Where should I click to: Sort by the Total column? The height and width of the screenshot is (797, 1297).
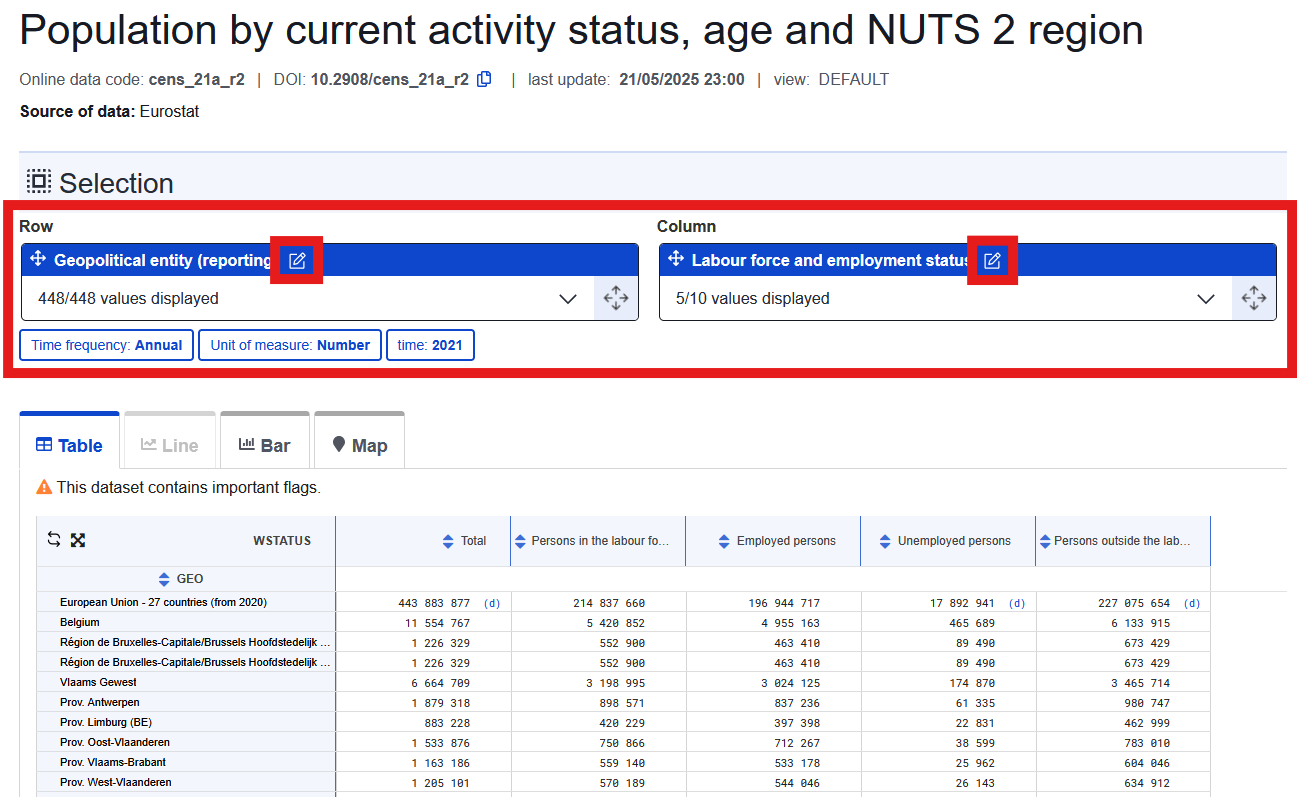click(x=448, y=541)
